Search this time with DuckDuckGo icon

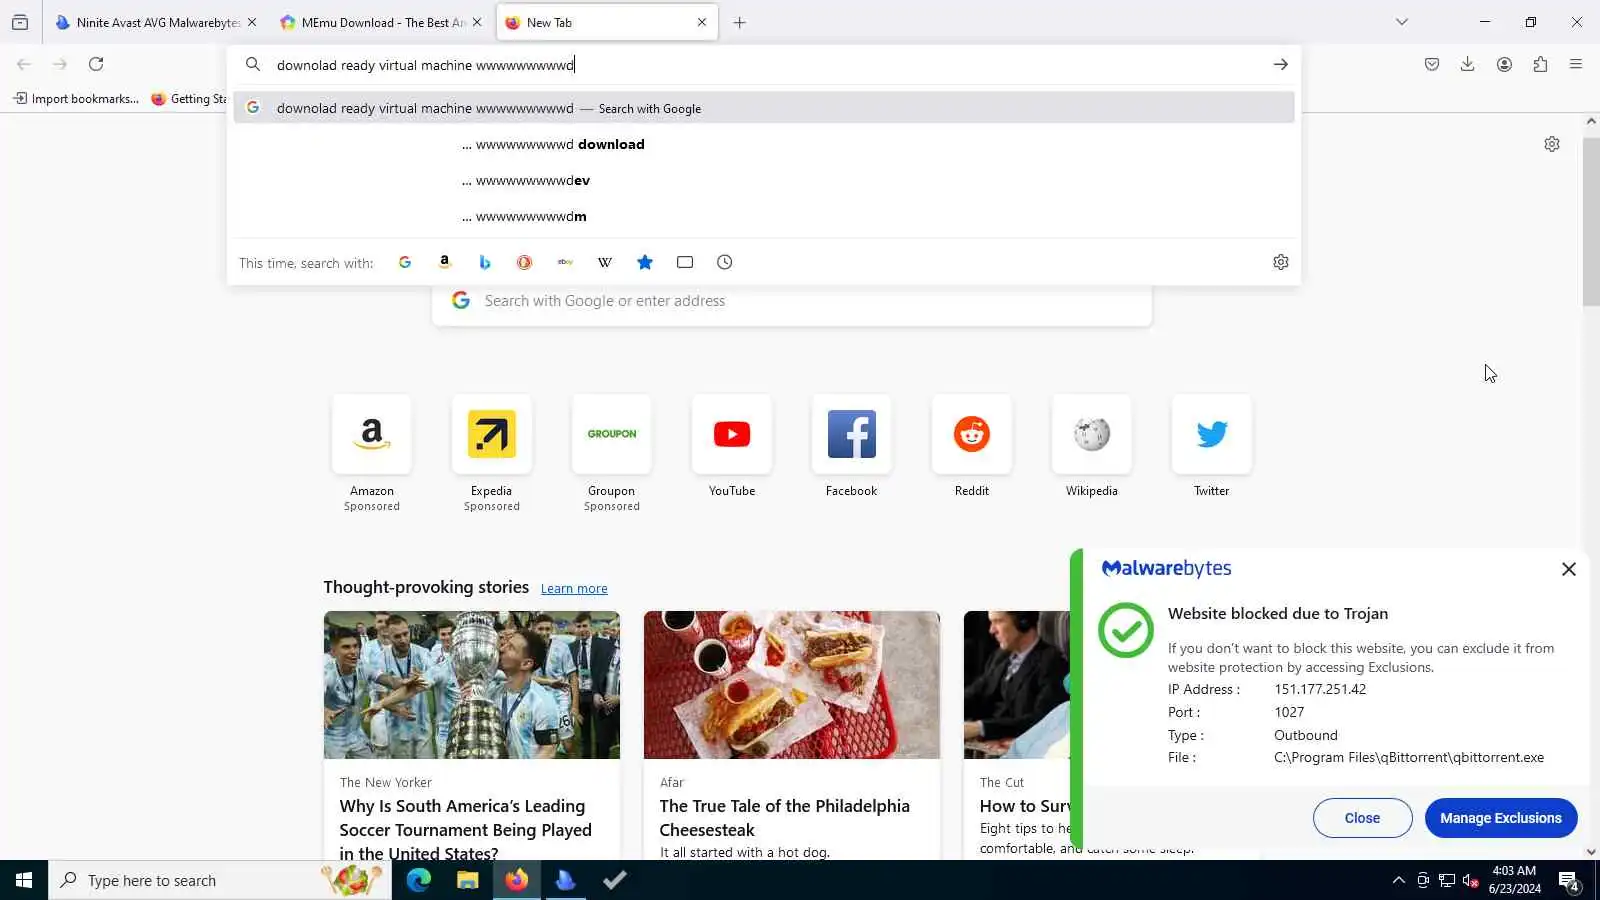pyautogui.click(x=524, y=262)
